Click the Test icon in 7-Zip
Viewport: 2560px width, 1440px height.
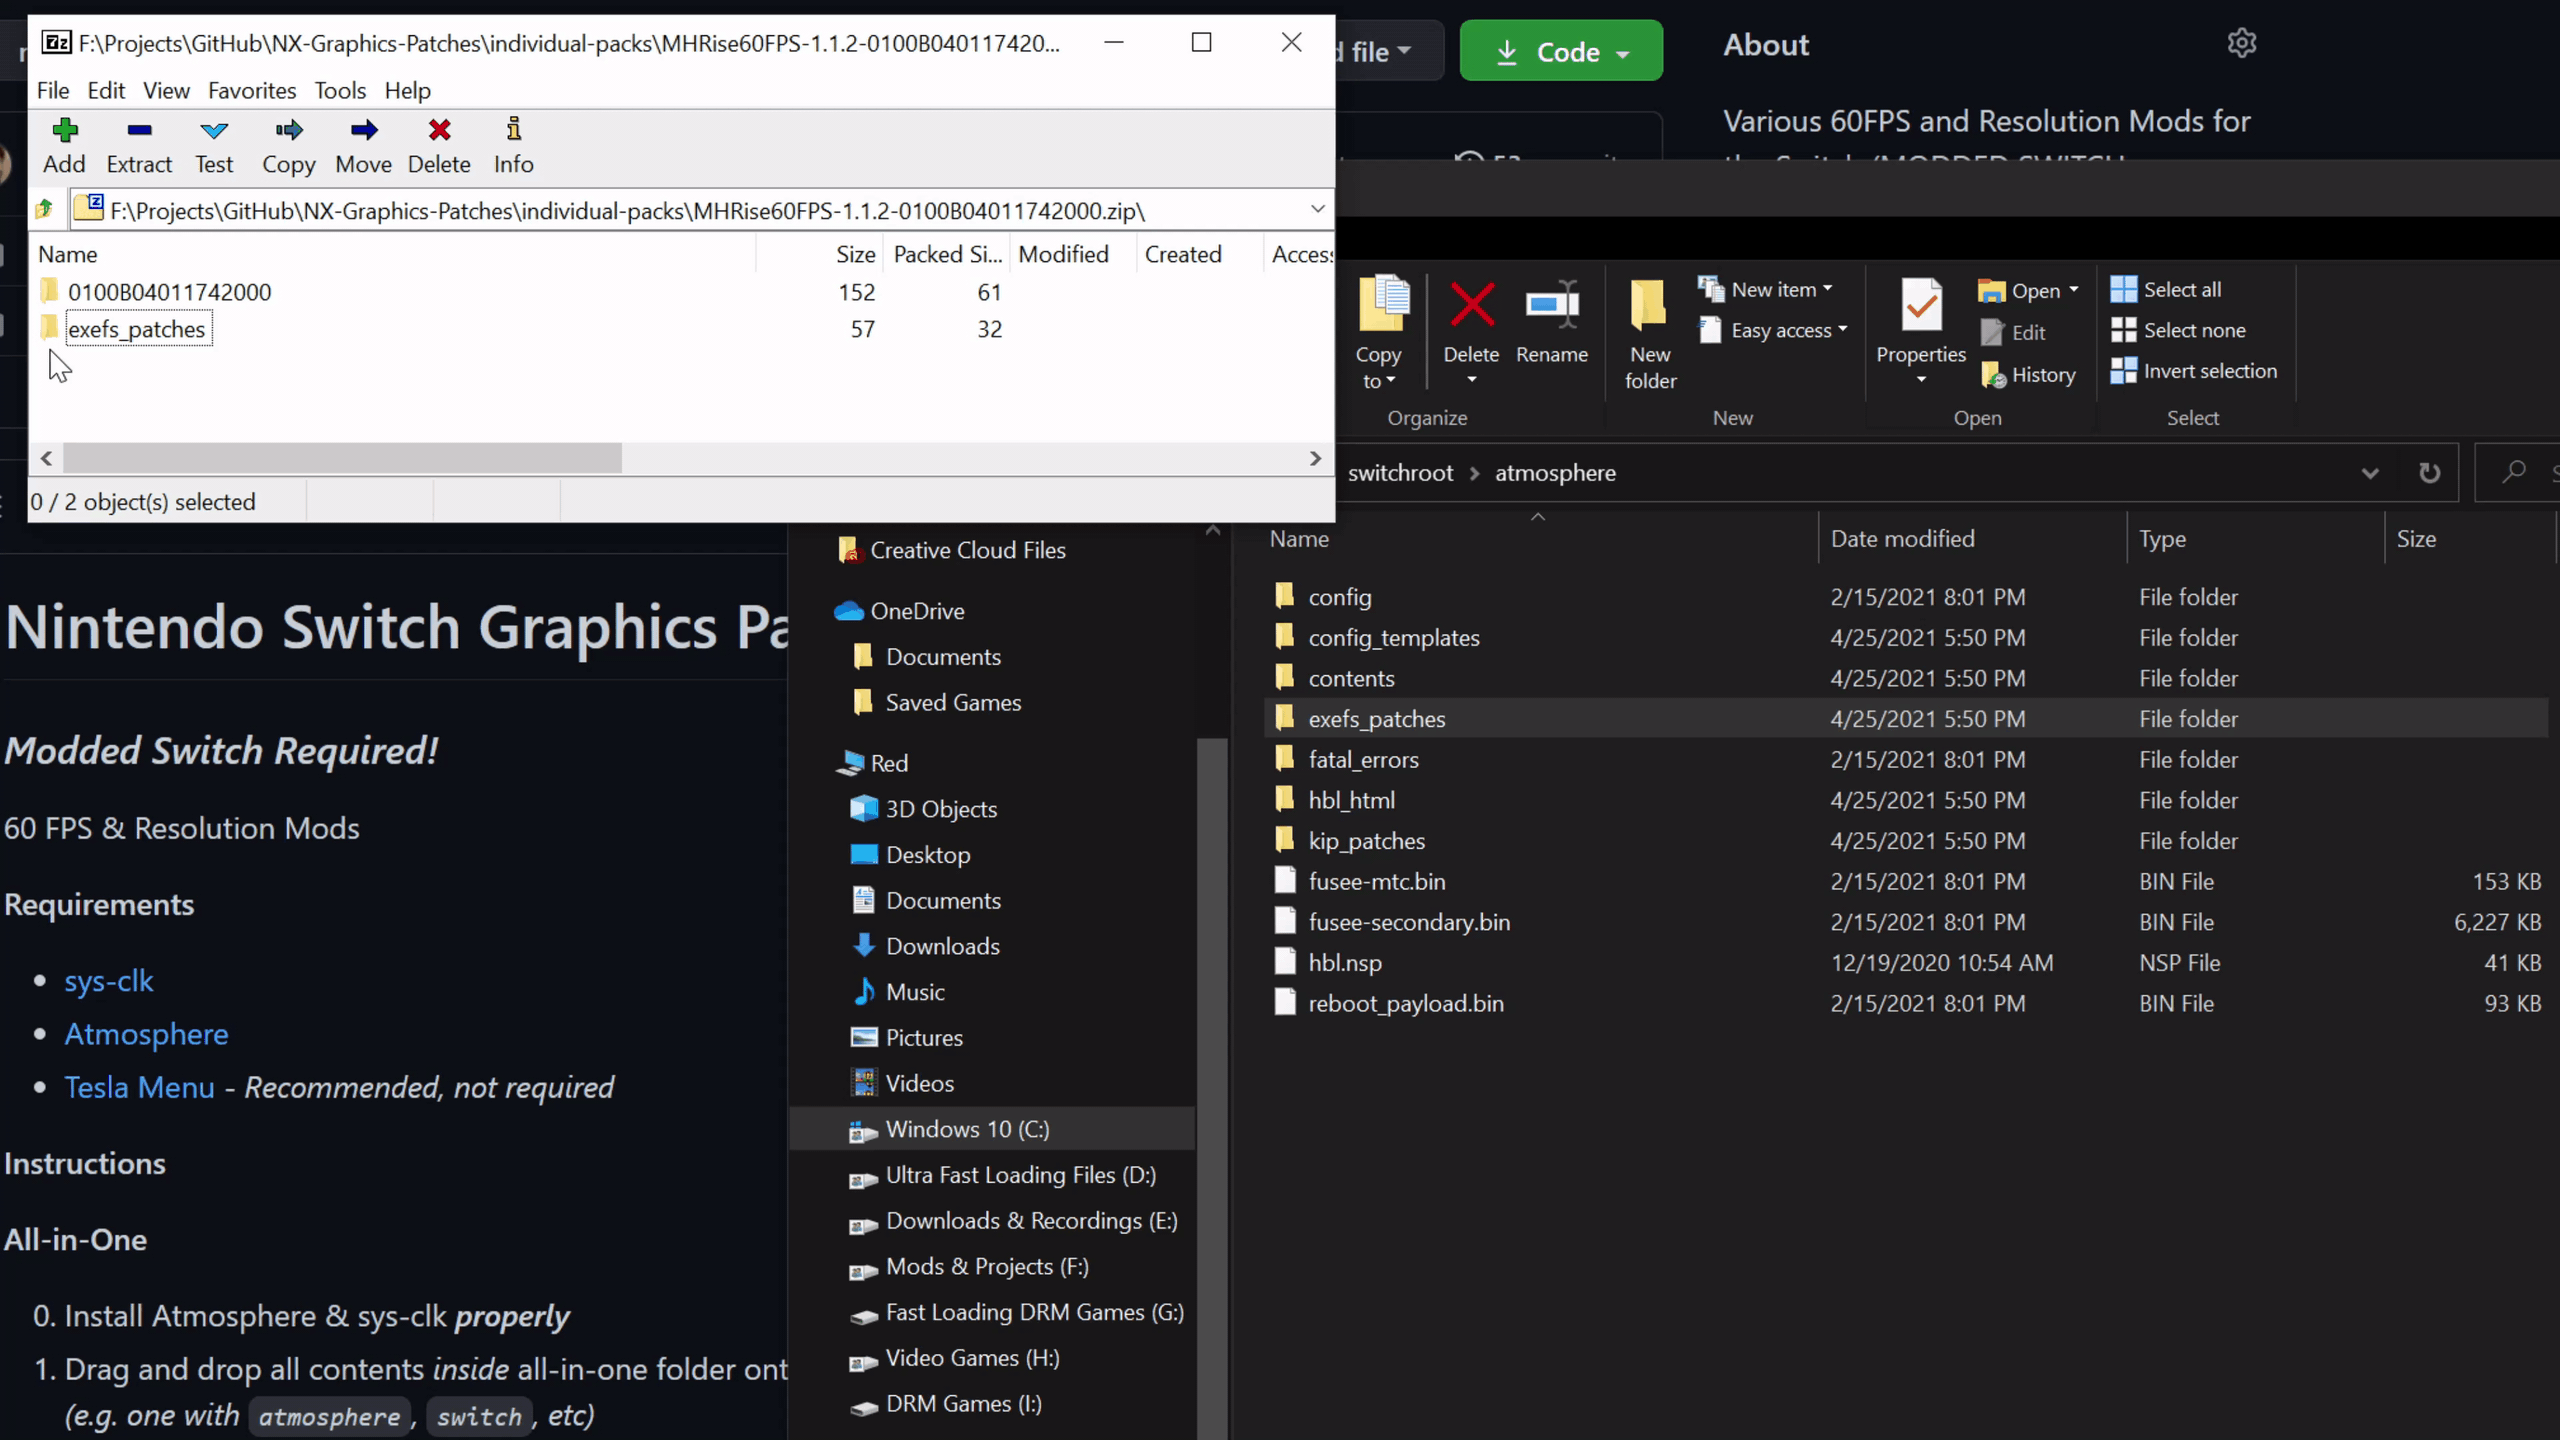point(214,130)
